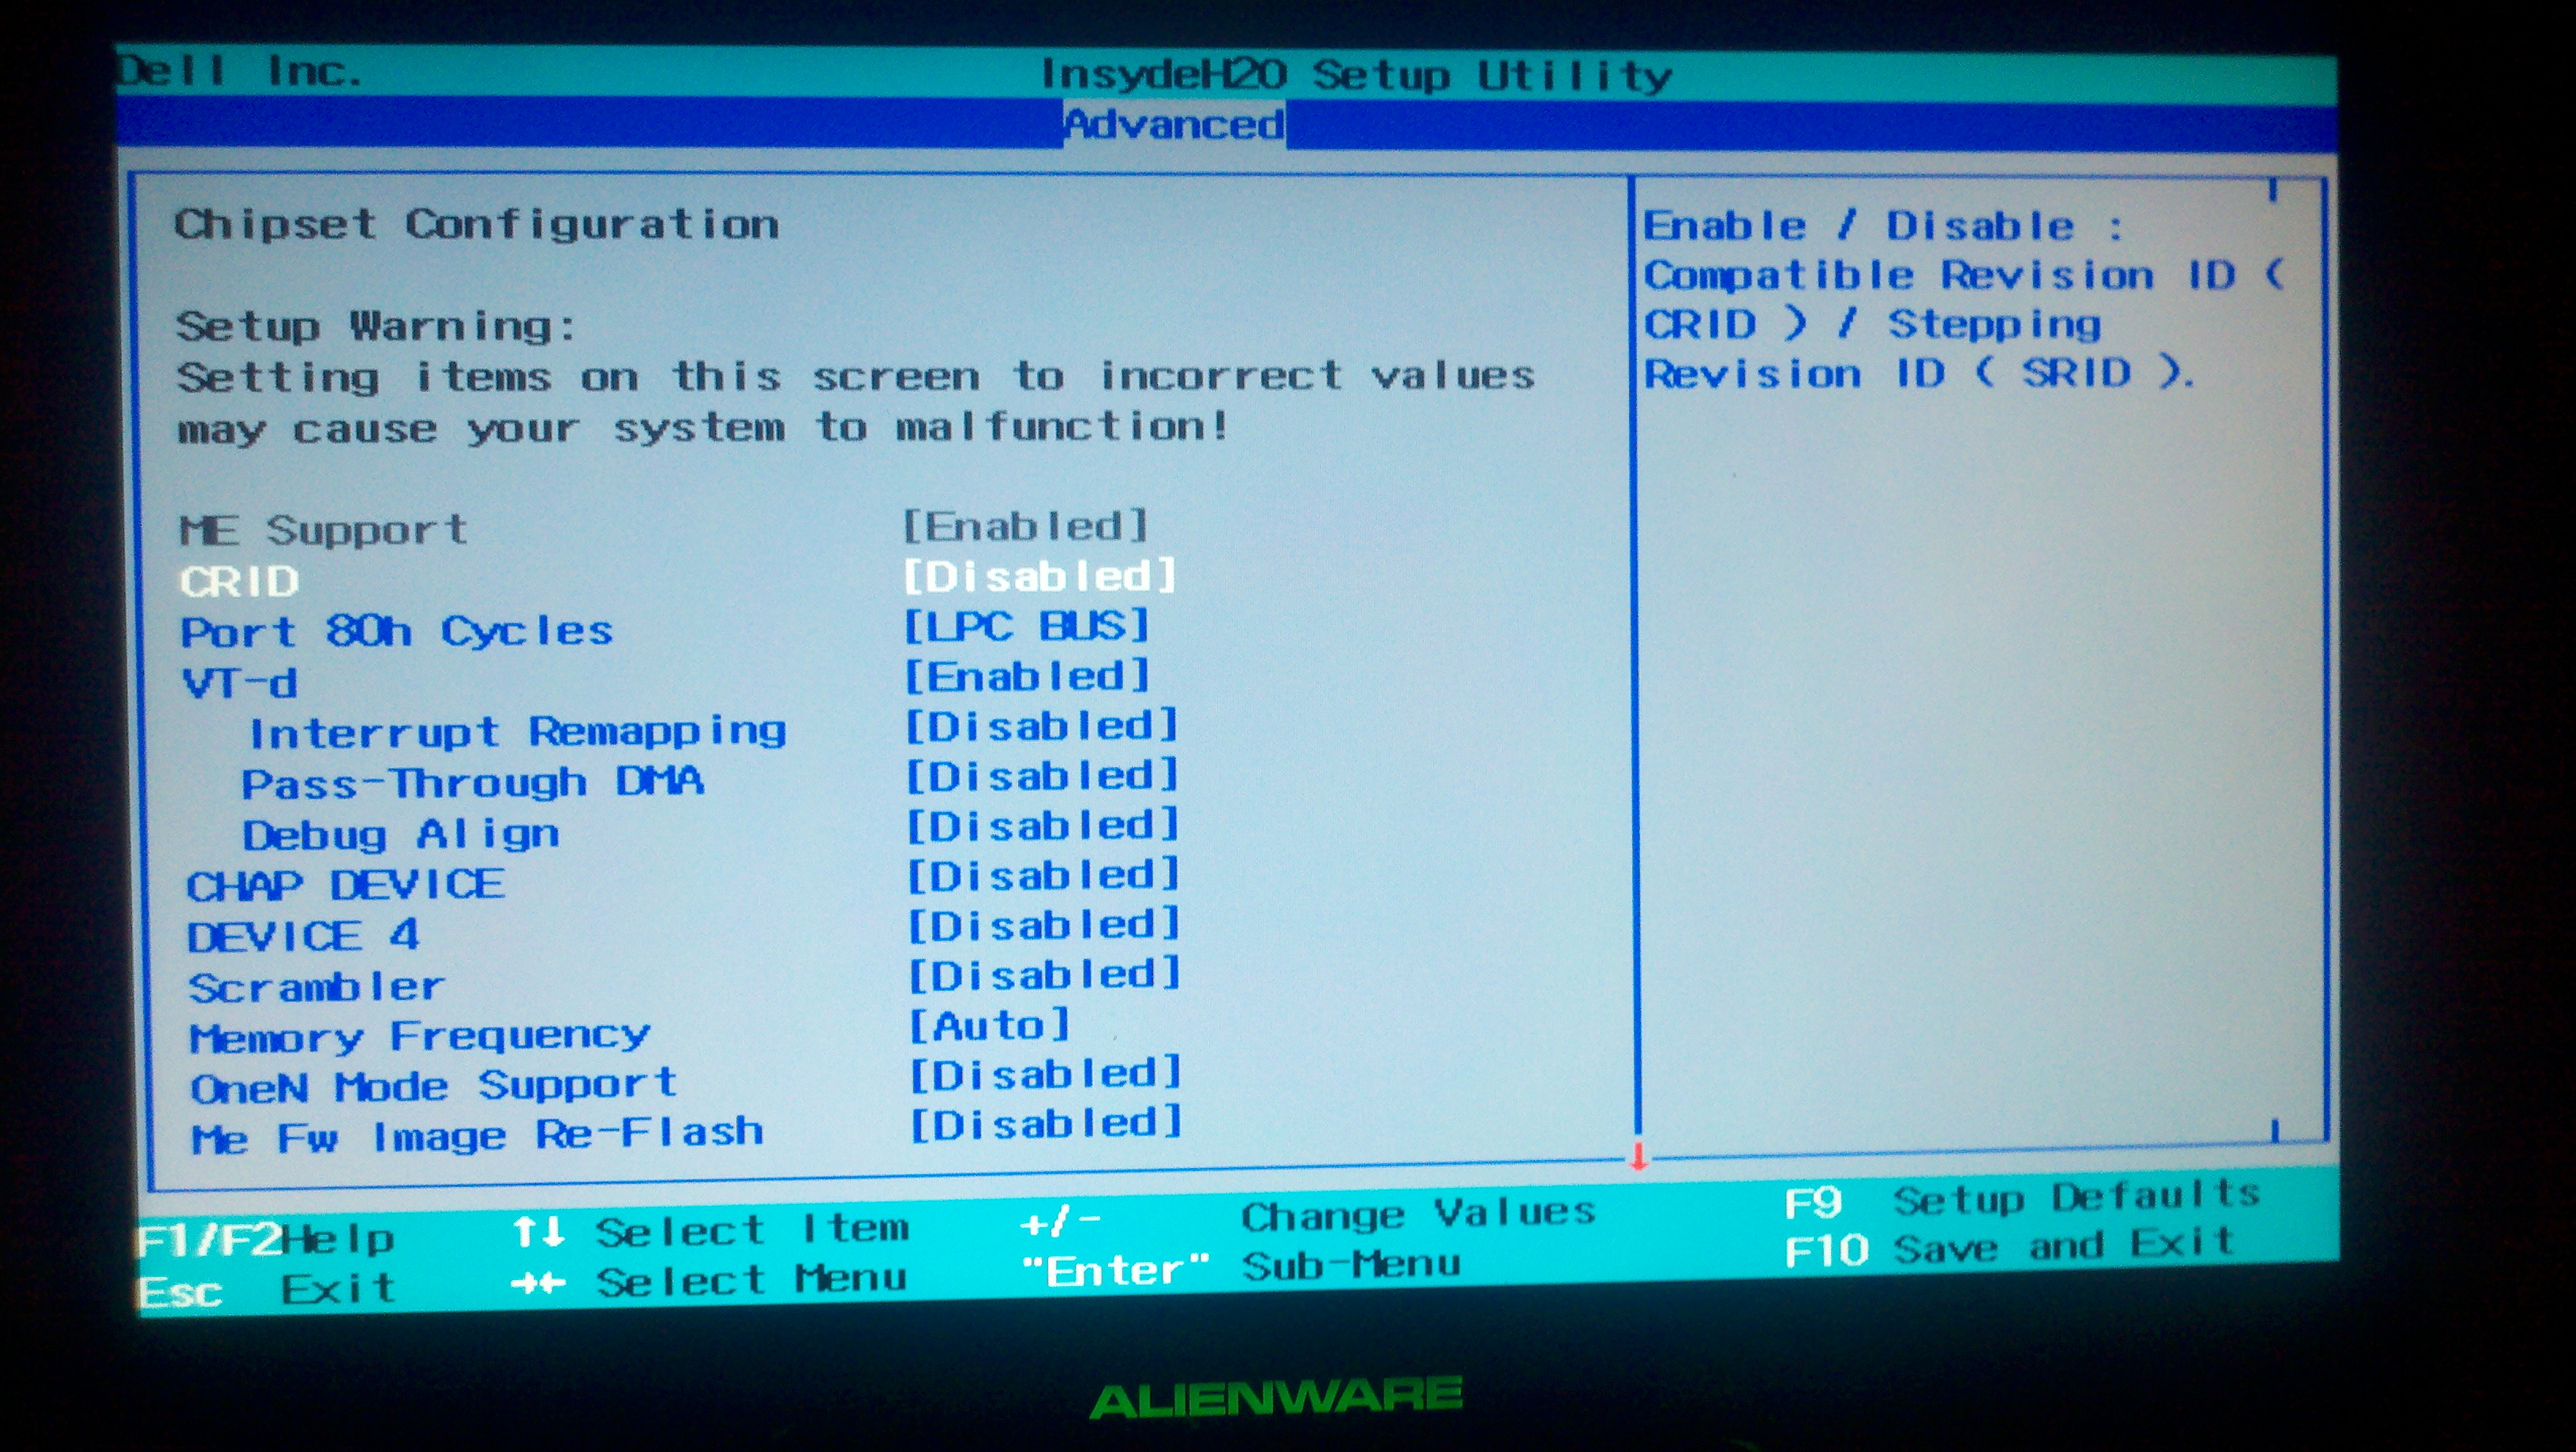Open Memory Frequency Auto value list
2576x1452 pixels.
990,1025
